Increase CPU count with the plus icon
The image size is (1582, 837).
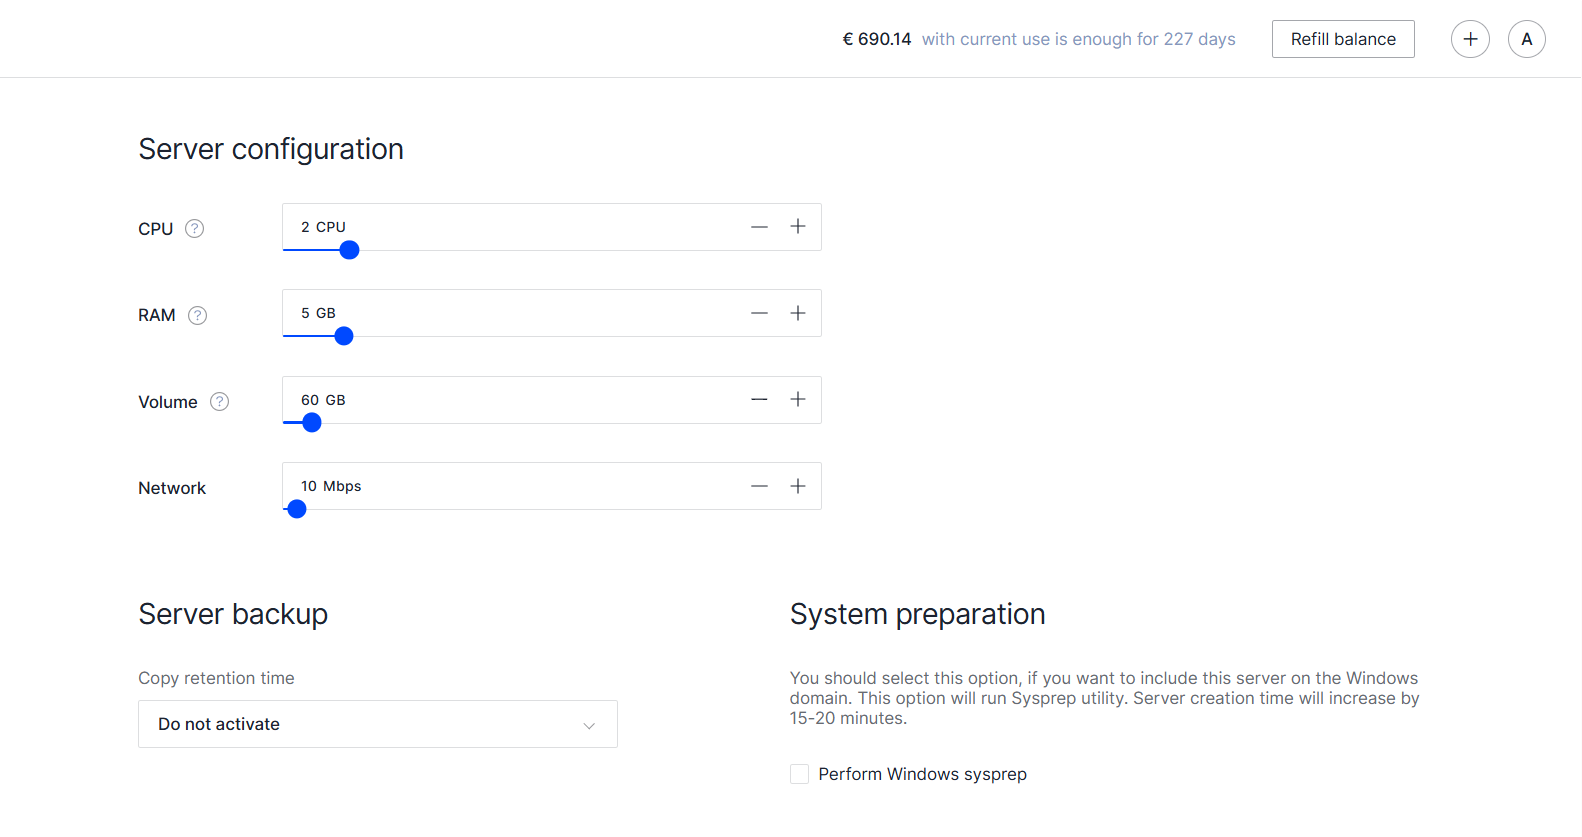798,227
